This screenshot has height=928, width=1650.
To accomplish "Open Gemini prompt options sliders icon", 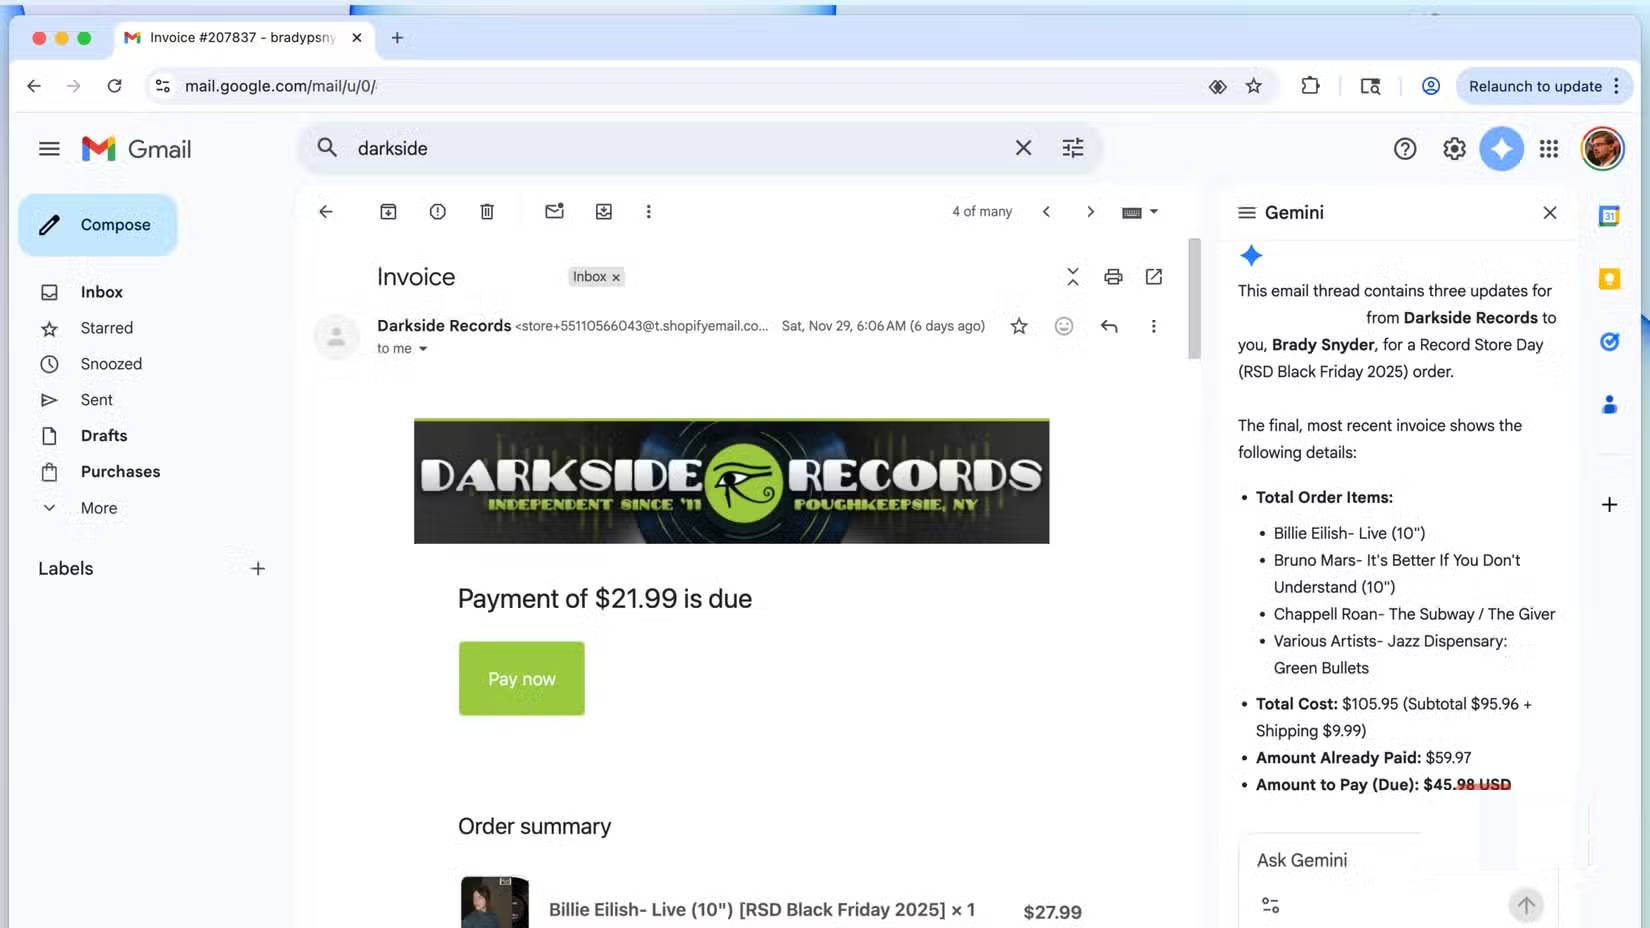I will [1270, 905].
